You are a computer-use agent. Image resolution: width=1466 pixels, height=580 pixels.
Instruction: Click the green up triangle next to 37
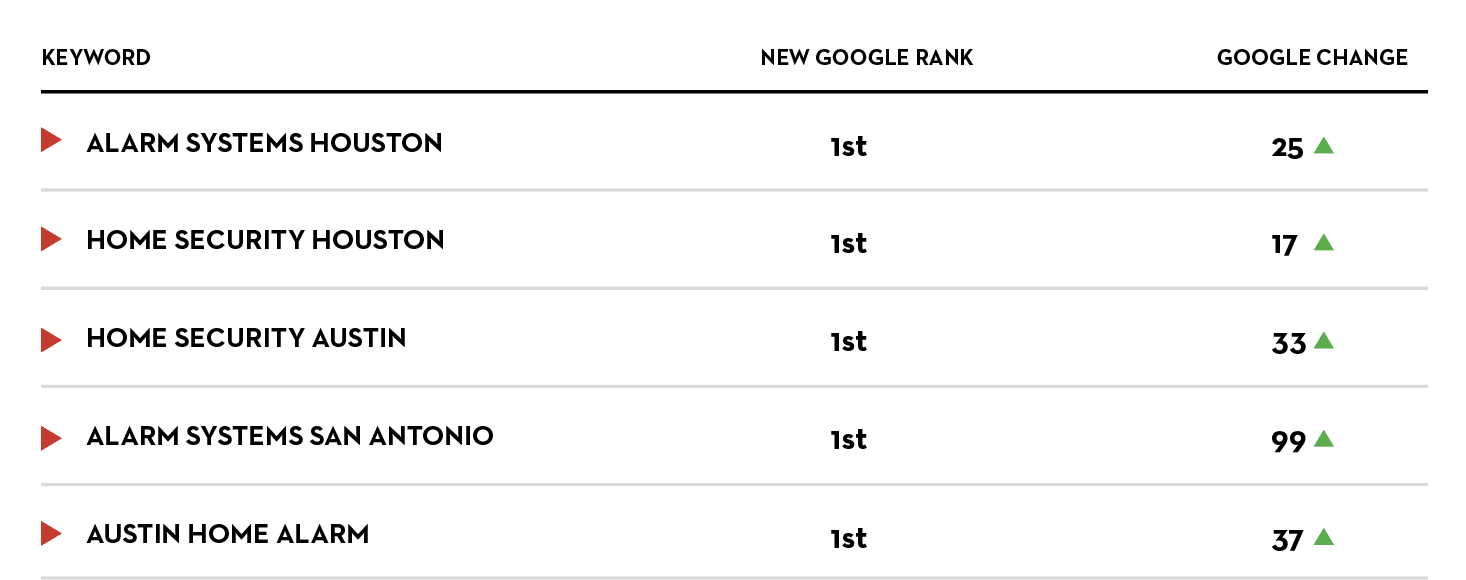1324,538
